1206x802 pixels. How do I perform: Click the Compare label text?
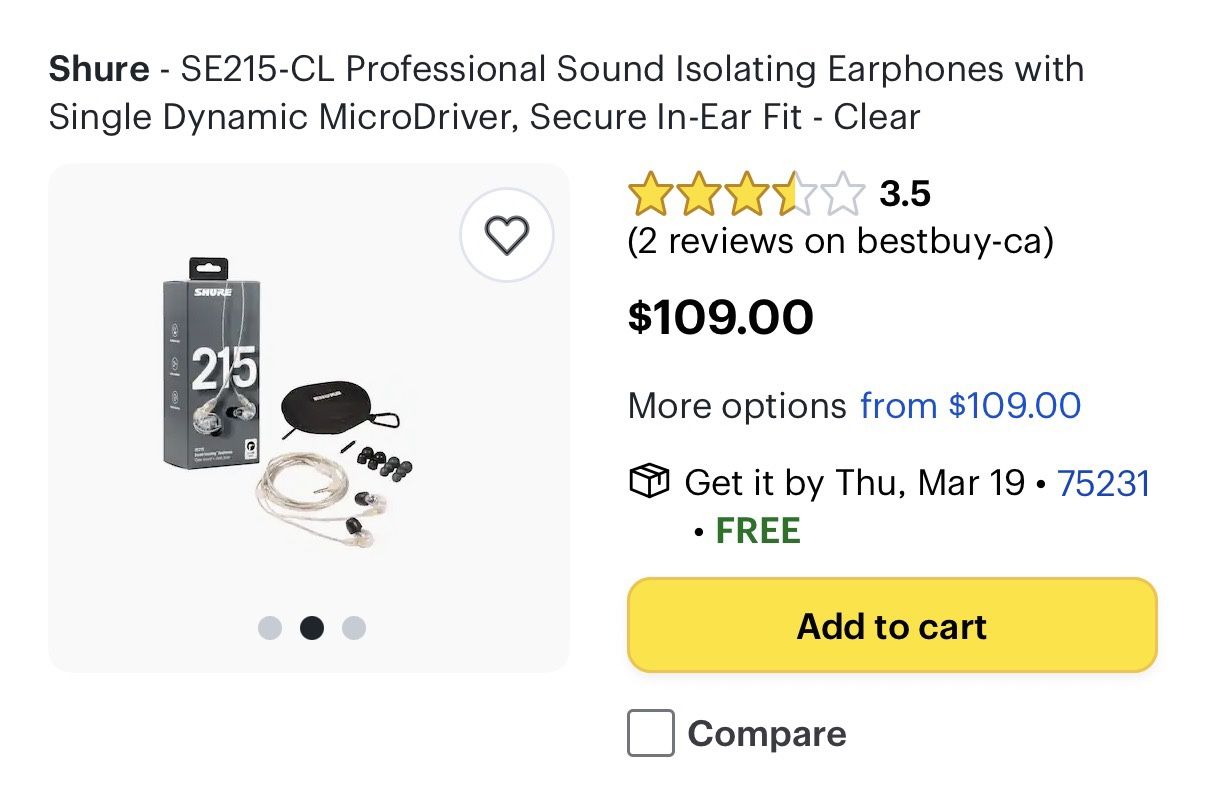click(767, 734)
